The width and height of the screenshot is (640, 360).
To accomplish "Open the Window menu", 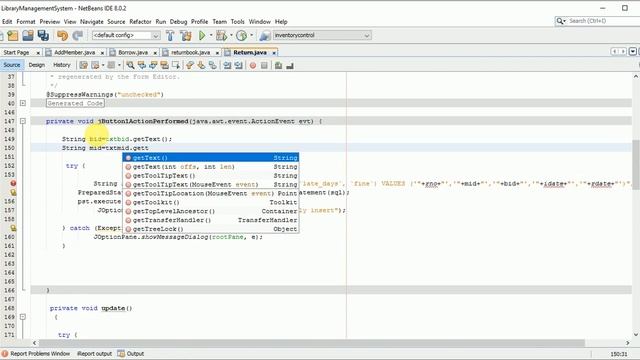I will click(x=260, y=22).
